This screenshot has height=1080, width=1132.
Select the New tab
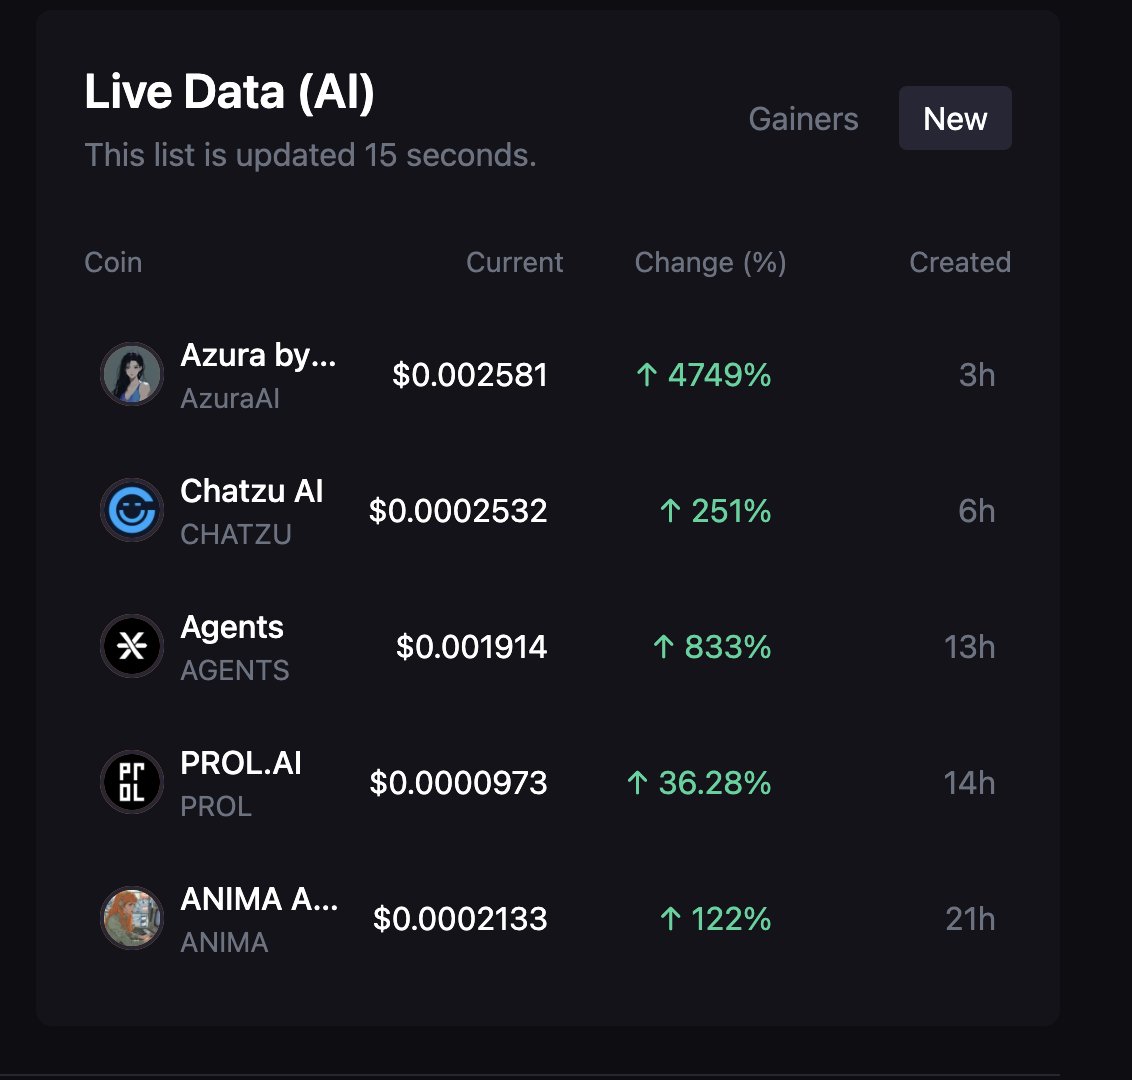click(x=955, y=118)
